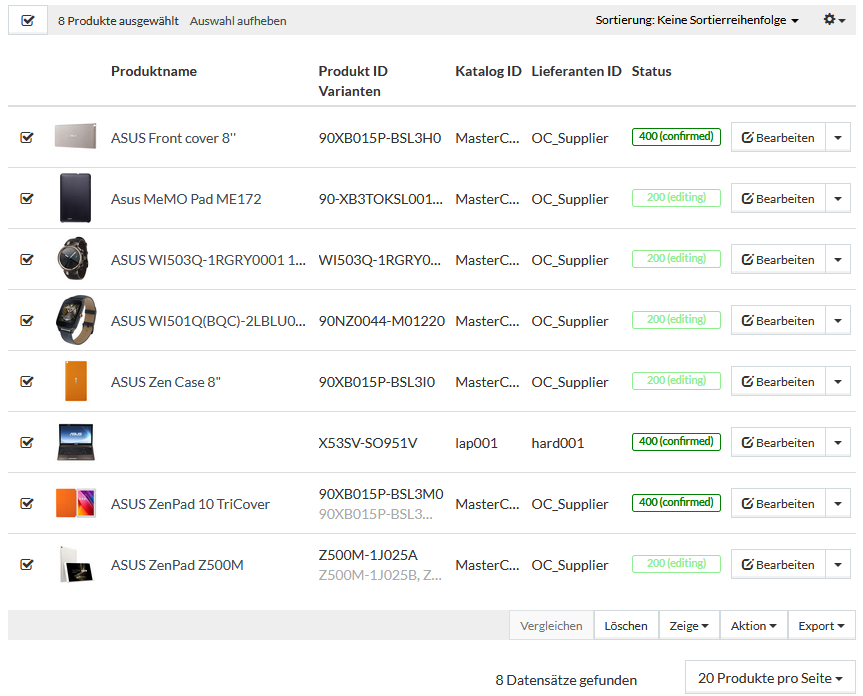Expand action arrow for ASUS Zen Case 8"

(x=838, y=382)
